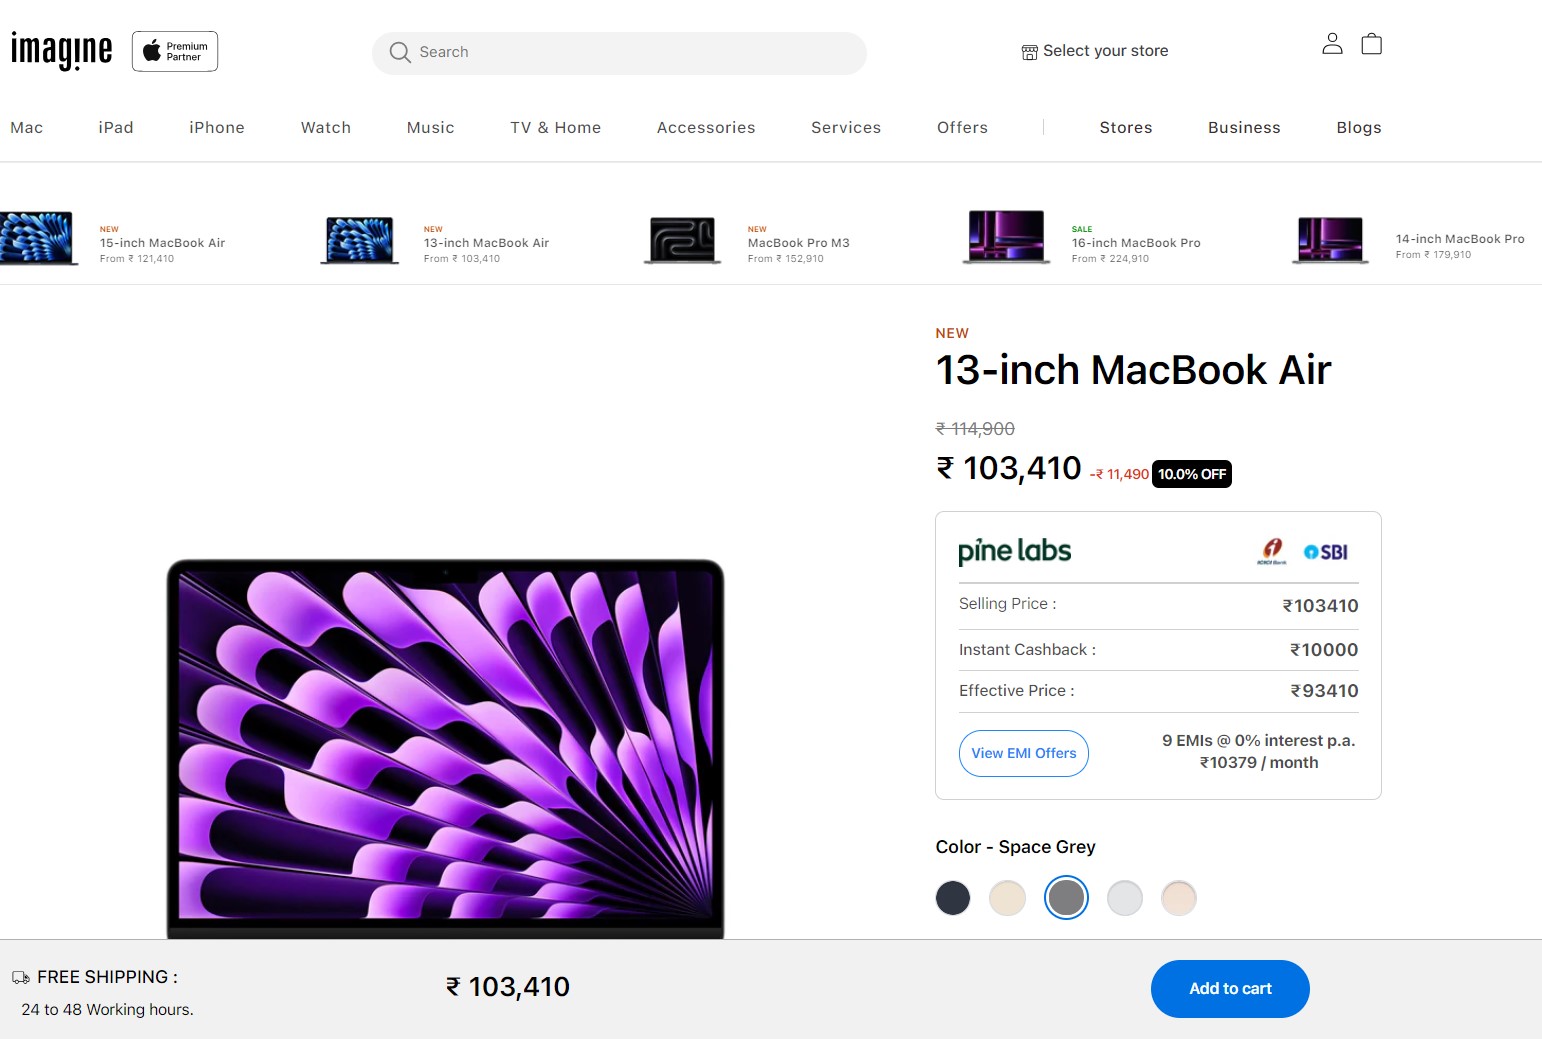Click the pine labs logo
The image size is (1542, 1039).
[x=1014, y=551]
